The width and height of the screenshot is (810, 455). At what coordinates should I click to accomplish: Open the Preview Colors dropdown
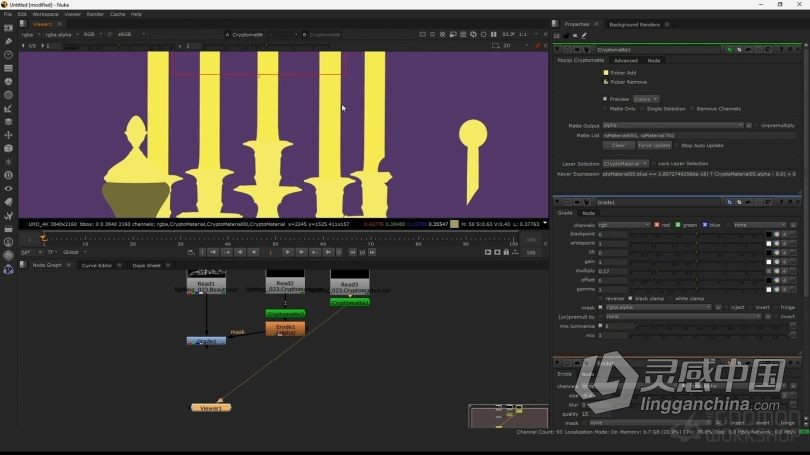point(646,99)
